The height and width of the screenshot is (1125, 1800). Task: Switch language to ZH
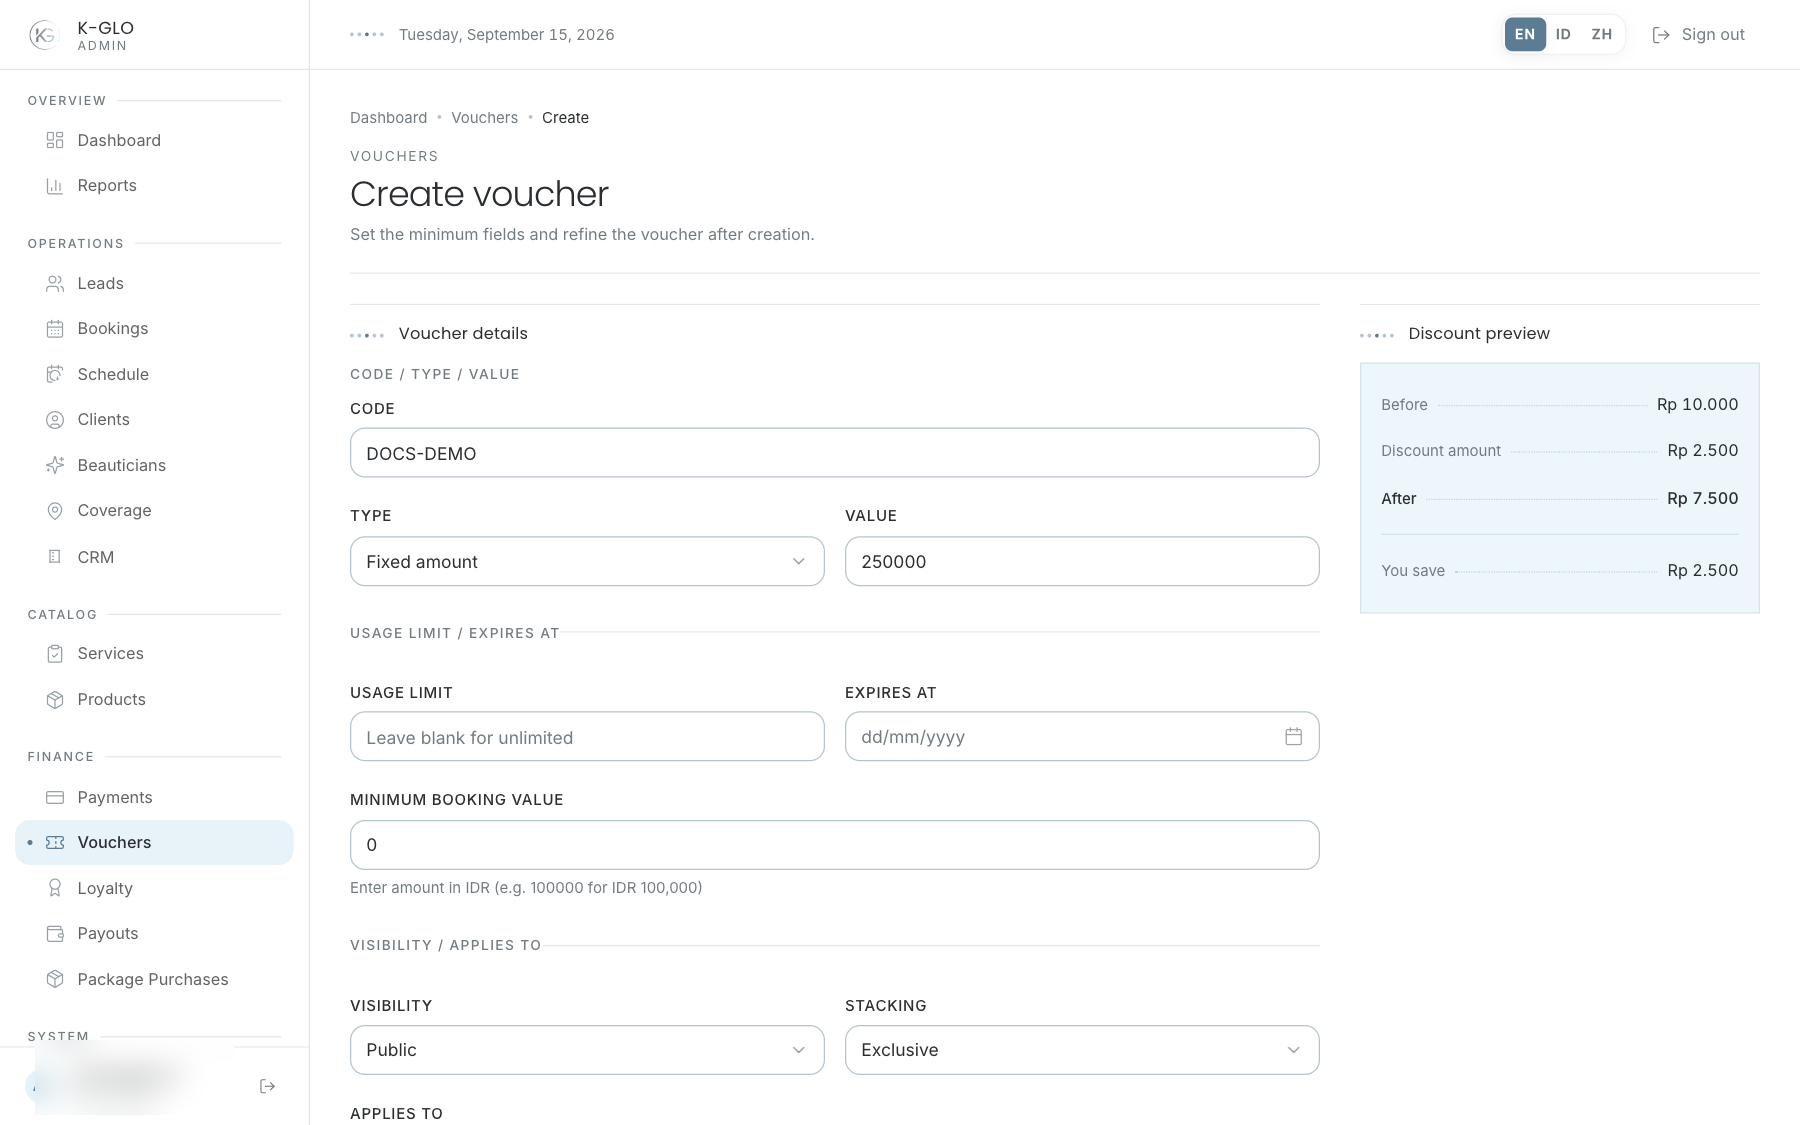pos(1601,34)
